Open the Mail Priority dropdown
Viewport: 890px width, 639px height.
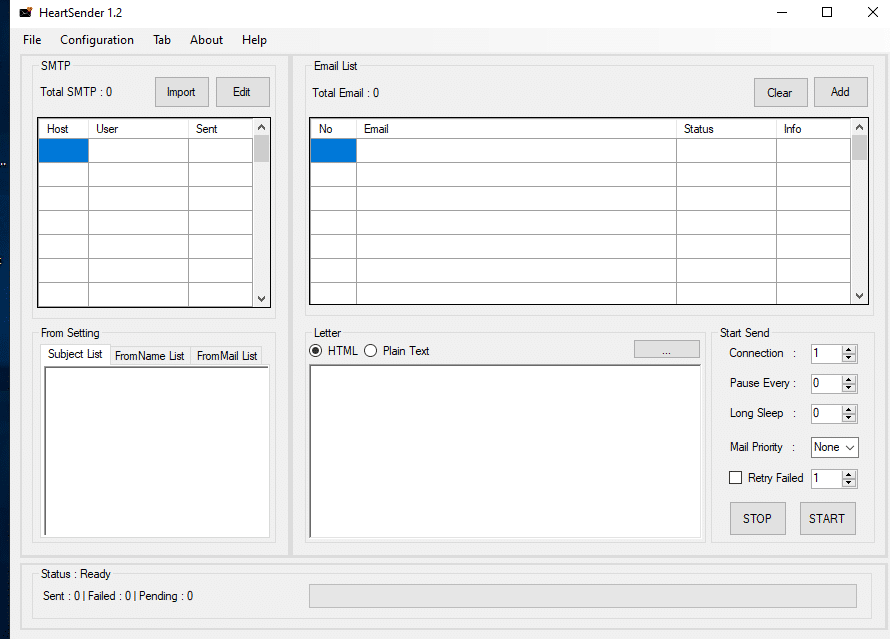click(x=852, y=447)
